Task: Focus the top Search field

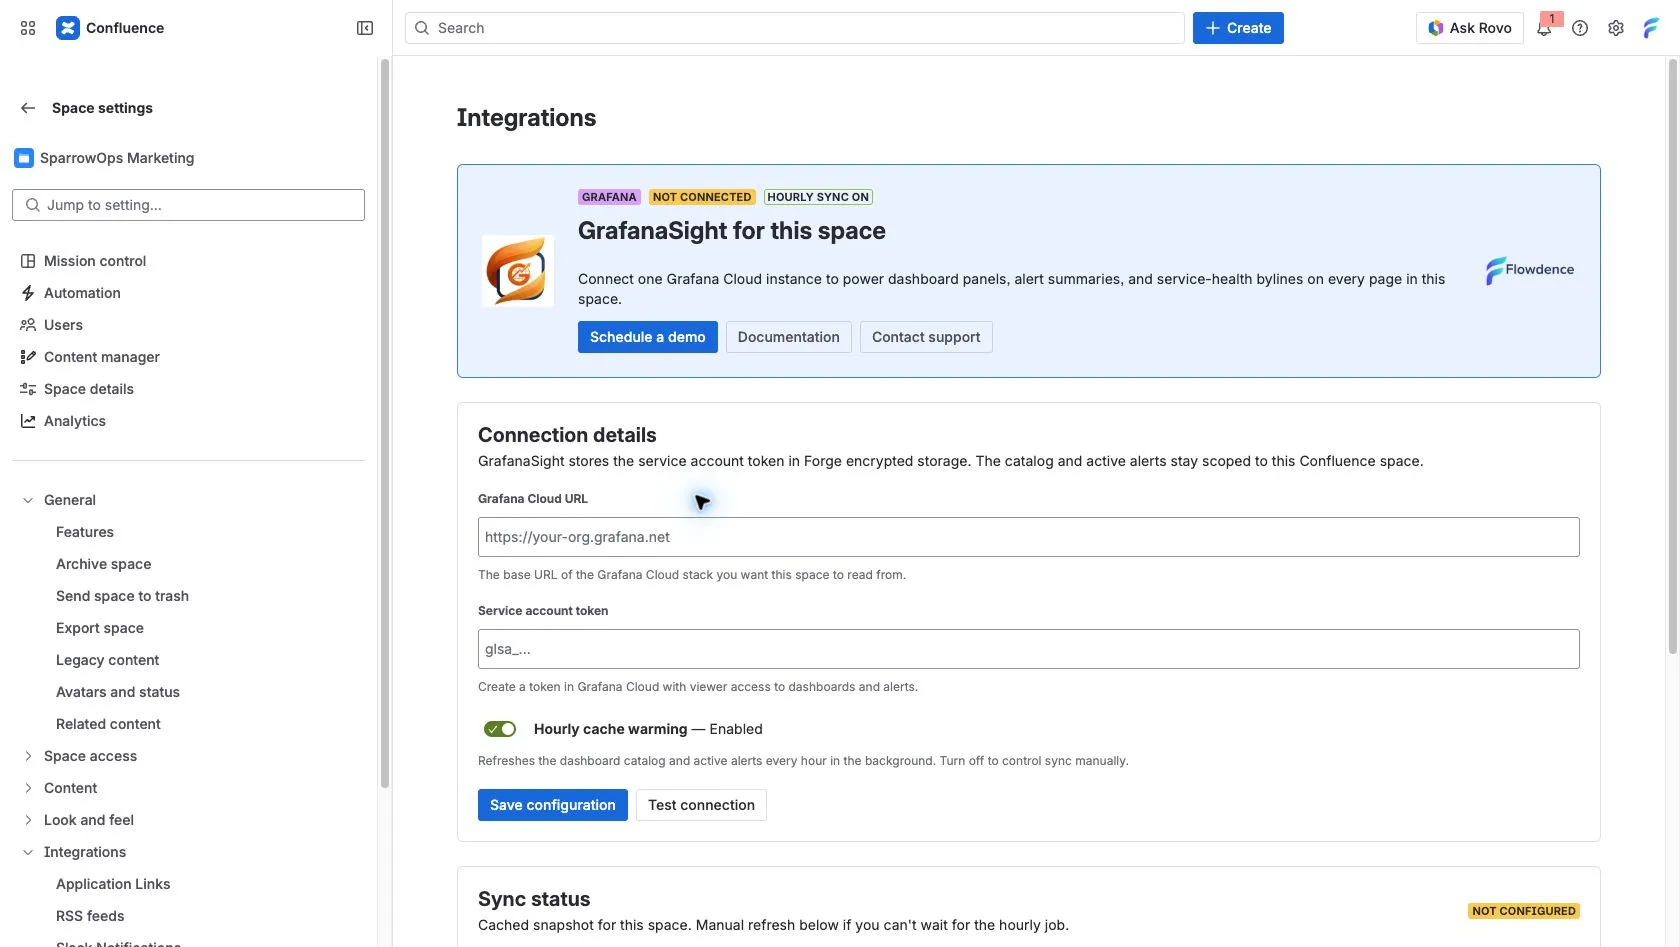Action: pyautogui.click(x=795, y=28)
